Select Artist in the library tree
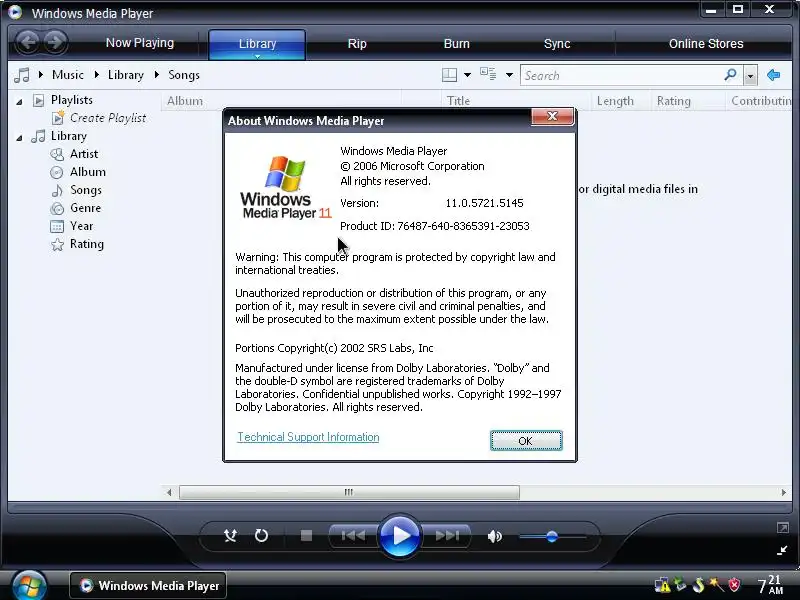 (84, 154)
